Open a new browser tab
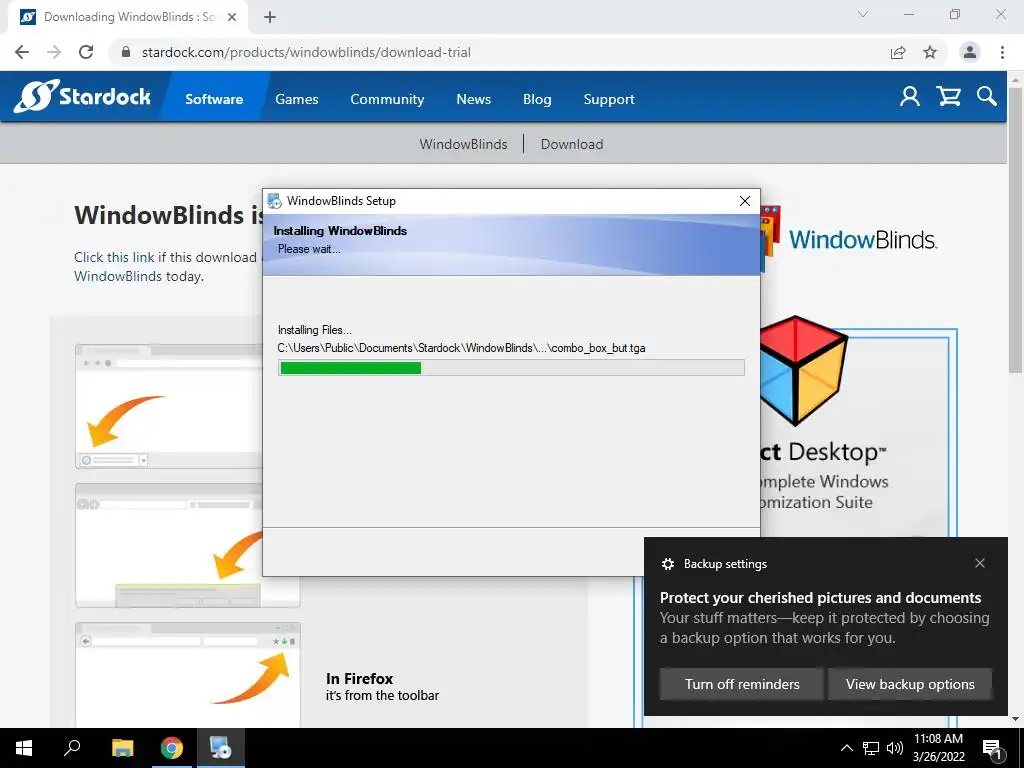The height and width of the screenshot is (768, 1024). click(270, 17)
